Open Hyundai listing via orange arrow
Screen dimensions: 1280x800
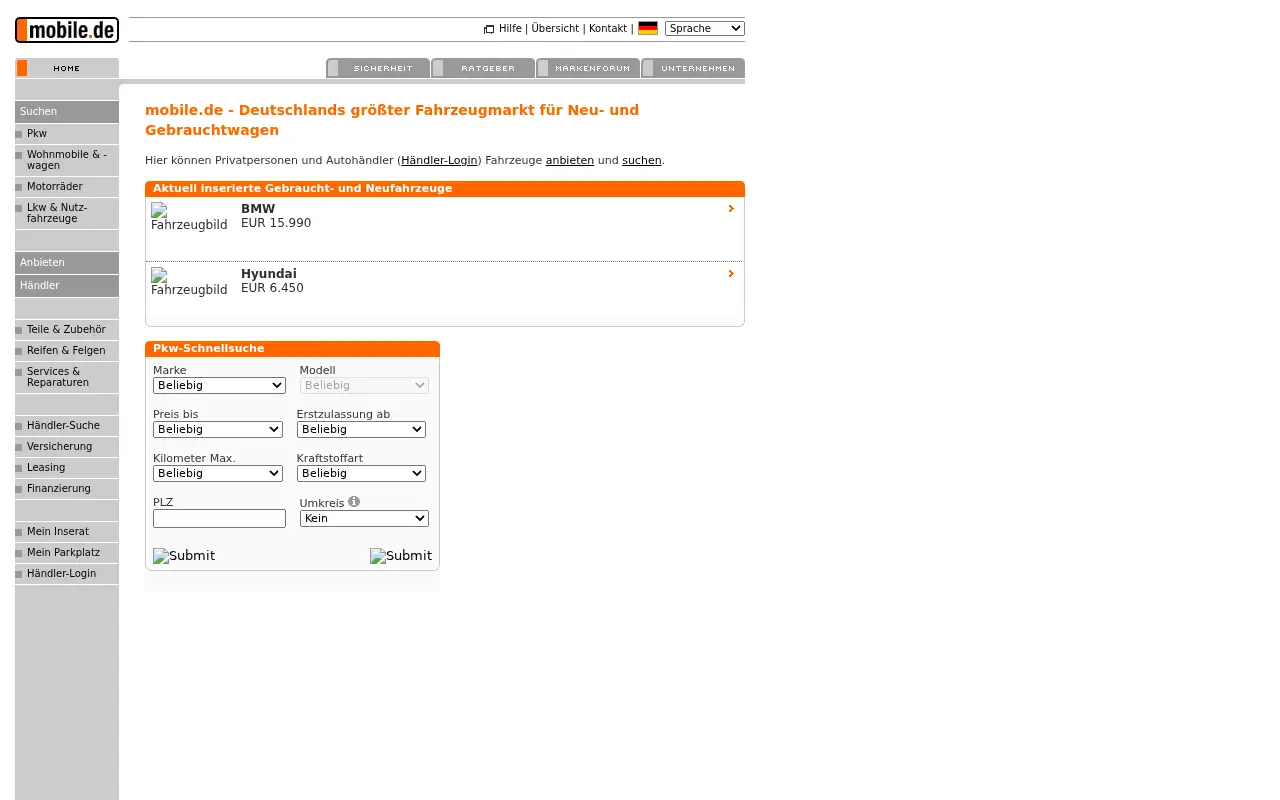[731, 273]
